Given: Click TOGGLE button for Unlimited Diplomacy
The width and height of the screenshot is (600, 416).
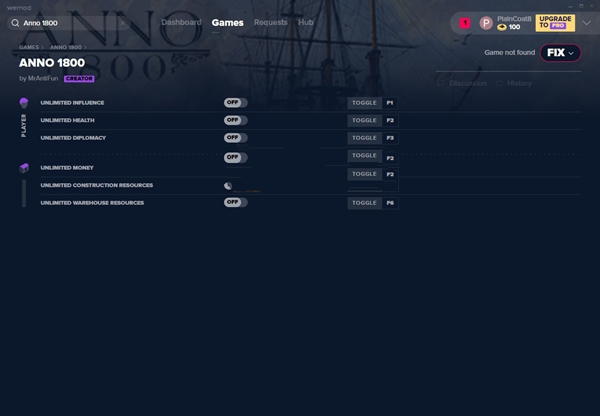Looking at the screenshot, I should point(364,138).
